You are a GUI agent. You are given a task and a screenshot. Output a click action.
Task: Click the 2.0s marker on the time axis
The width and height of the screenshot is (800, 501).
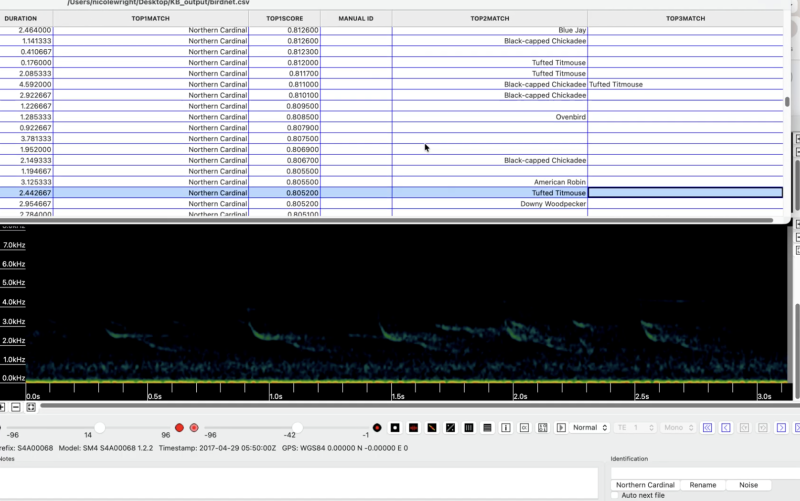[x=520, y=396]
